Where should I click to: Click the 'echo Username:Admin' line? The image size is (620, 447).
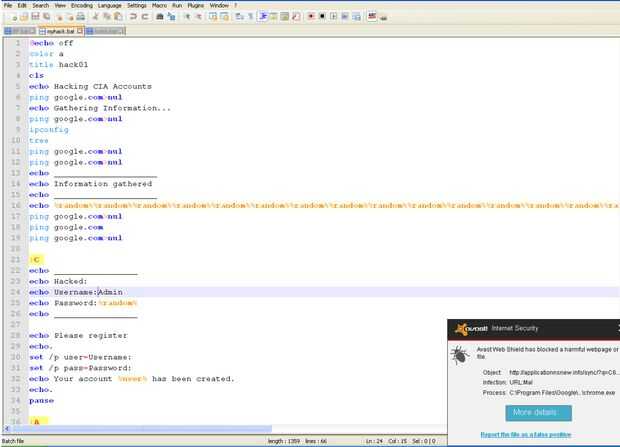pyautogui.click(x=76, y=292)
